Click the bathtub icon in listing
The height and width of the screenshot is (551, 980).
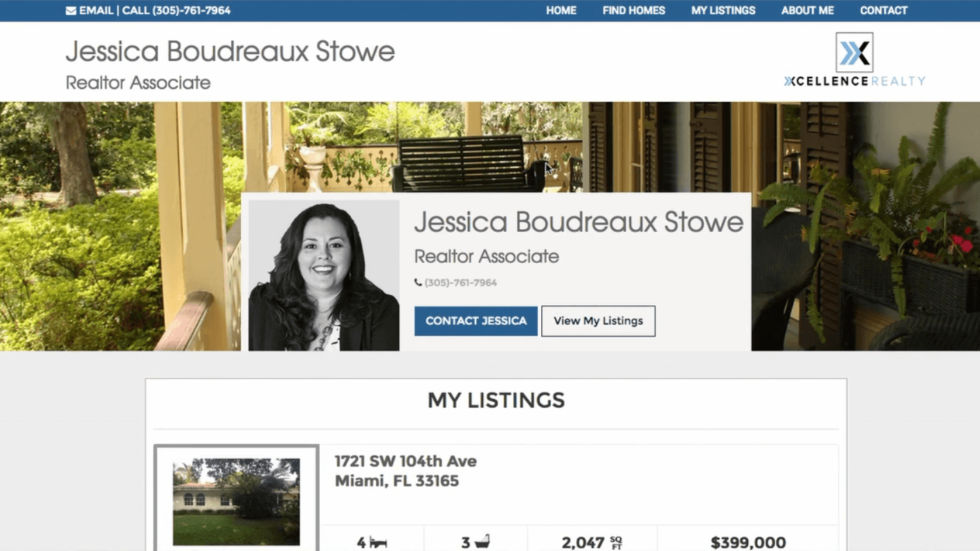click(482, 542)
